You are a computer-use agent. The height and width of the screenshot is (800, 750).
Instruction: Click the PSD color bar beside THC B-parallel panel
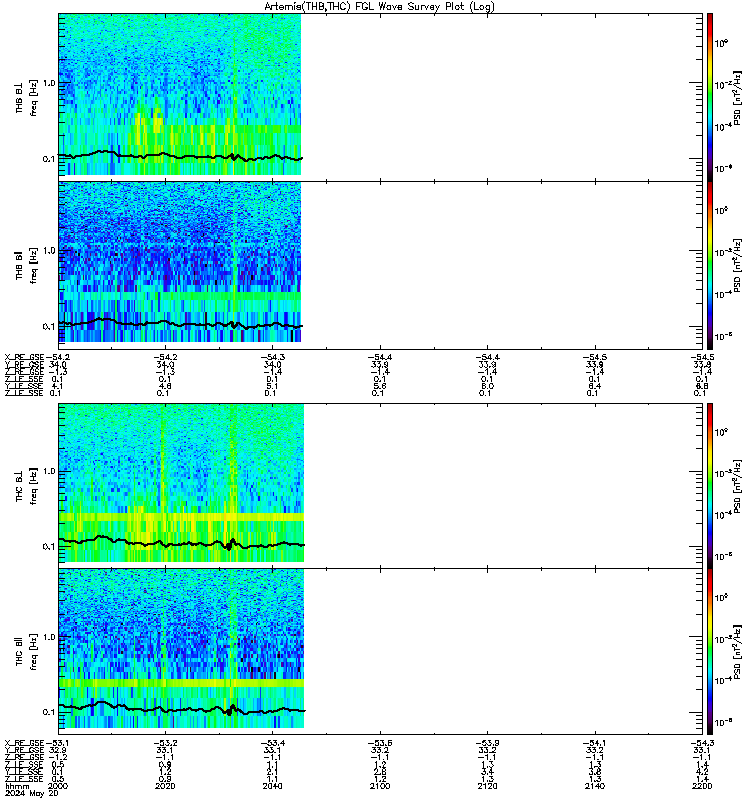(x=710, y=652)
